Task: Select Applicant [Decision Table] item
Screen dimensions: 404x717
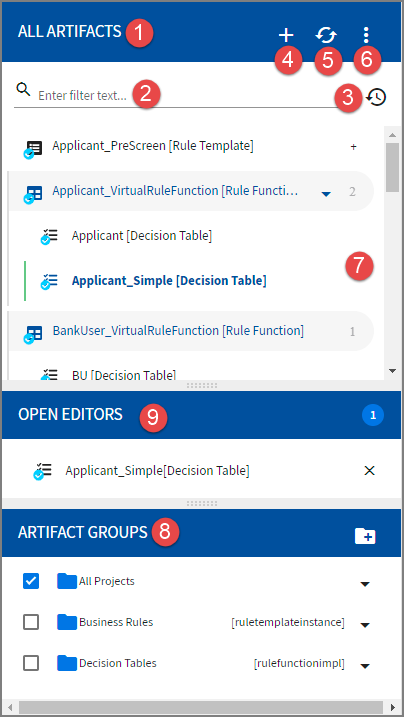Action: [x=142, y=236]
